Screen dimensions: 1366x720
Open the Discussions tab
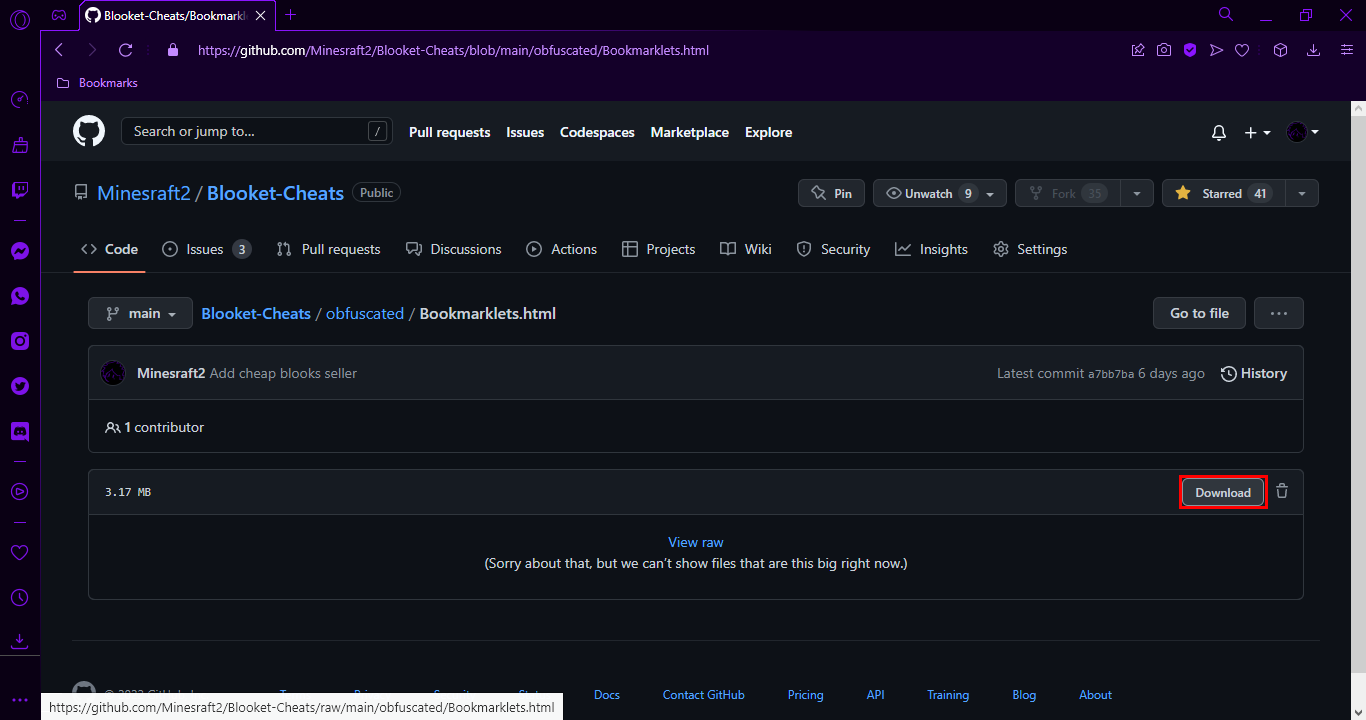(x=454, y=249)
